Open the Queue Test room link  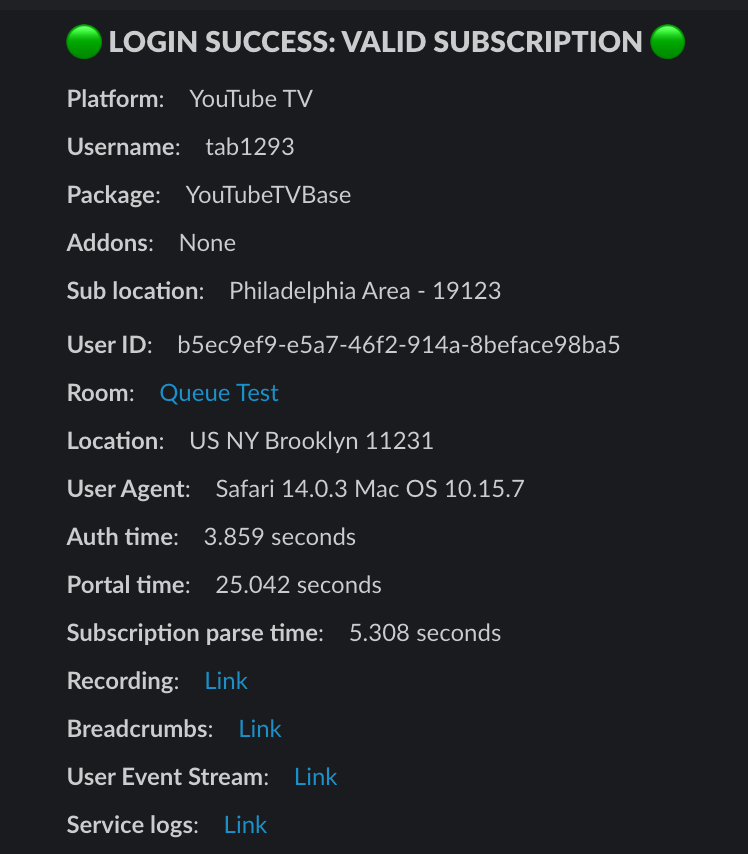coord(219,393)
